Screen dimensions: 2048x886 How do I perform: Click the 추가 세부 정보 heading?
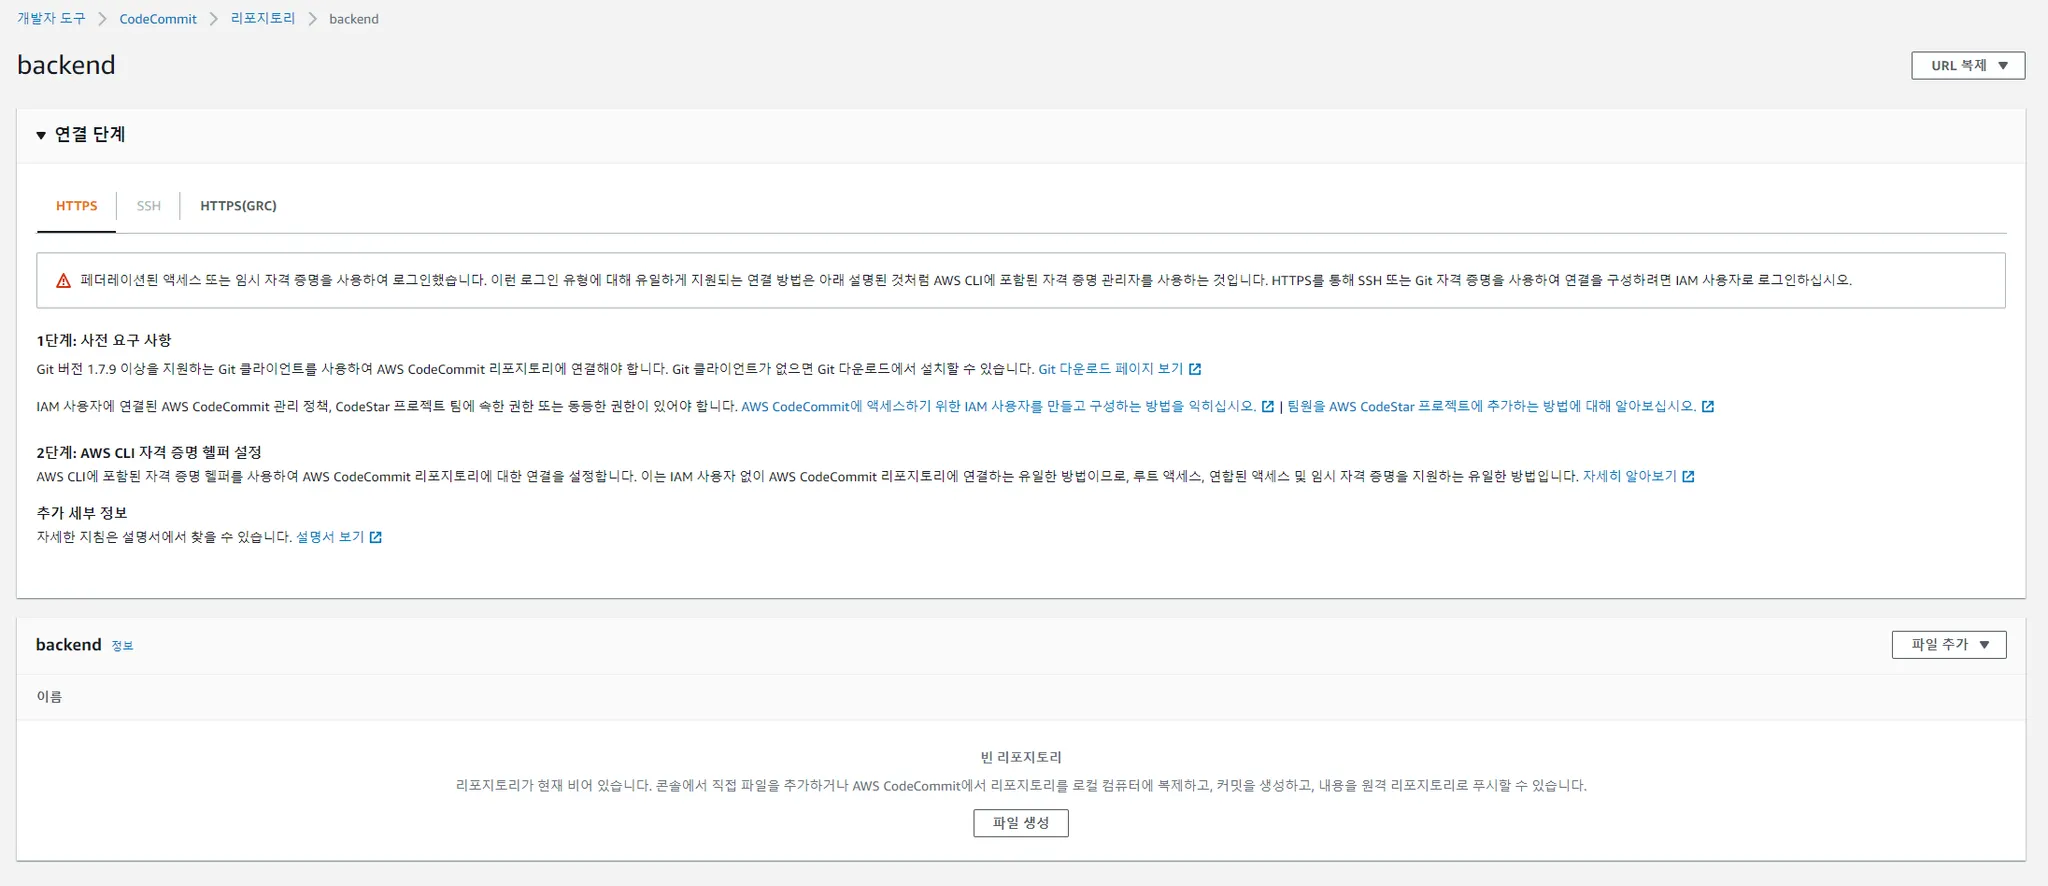pos(82,513)
